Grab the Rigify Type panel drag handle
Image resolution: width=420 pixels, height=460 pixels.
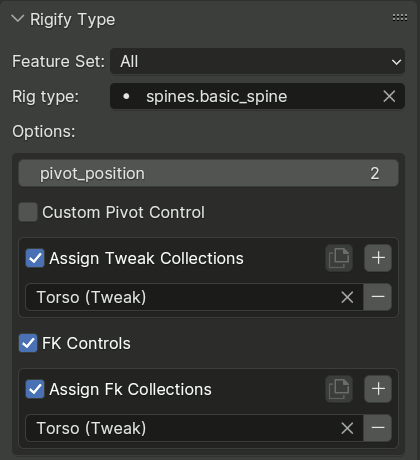tap(400, 18)
